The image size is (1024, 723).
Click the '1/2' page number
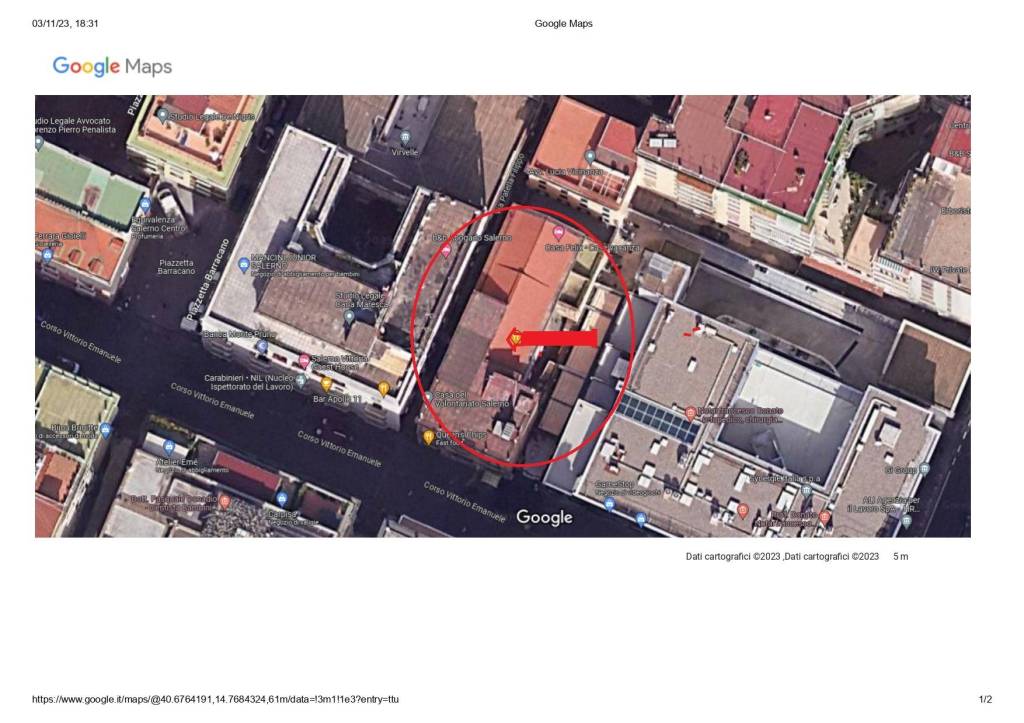tap(985, 699)
